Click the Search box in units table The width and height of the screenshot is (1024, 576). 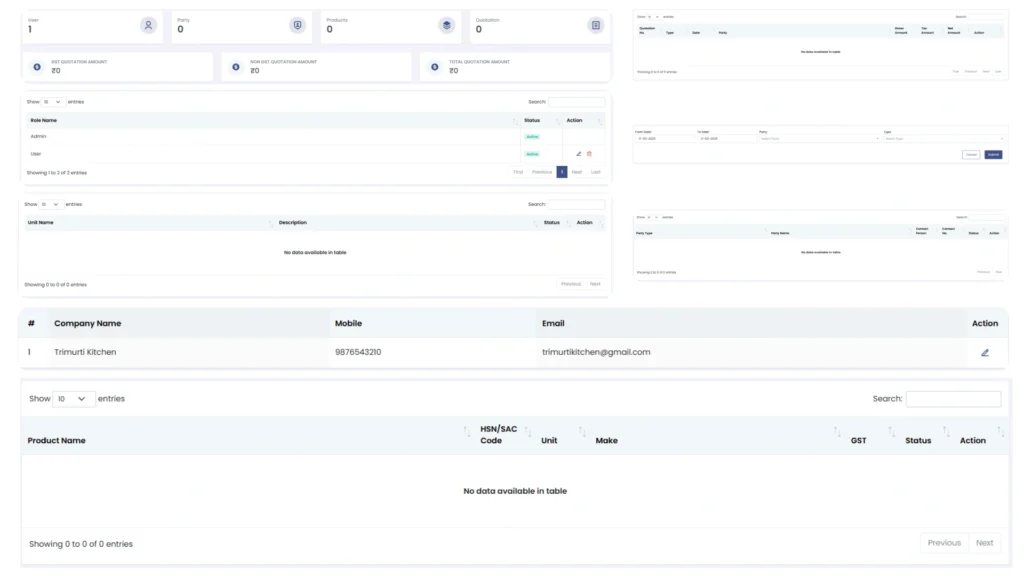tap(577, 204)
